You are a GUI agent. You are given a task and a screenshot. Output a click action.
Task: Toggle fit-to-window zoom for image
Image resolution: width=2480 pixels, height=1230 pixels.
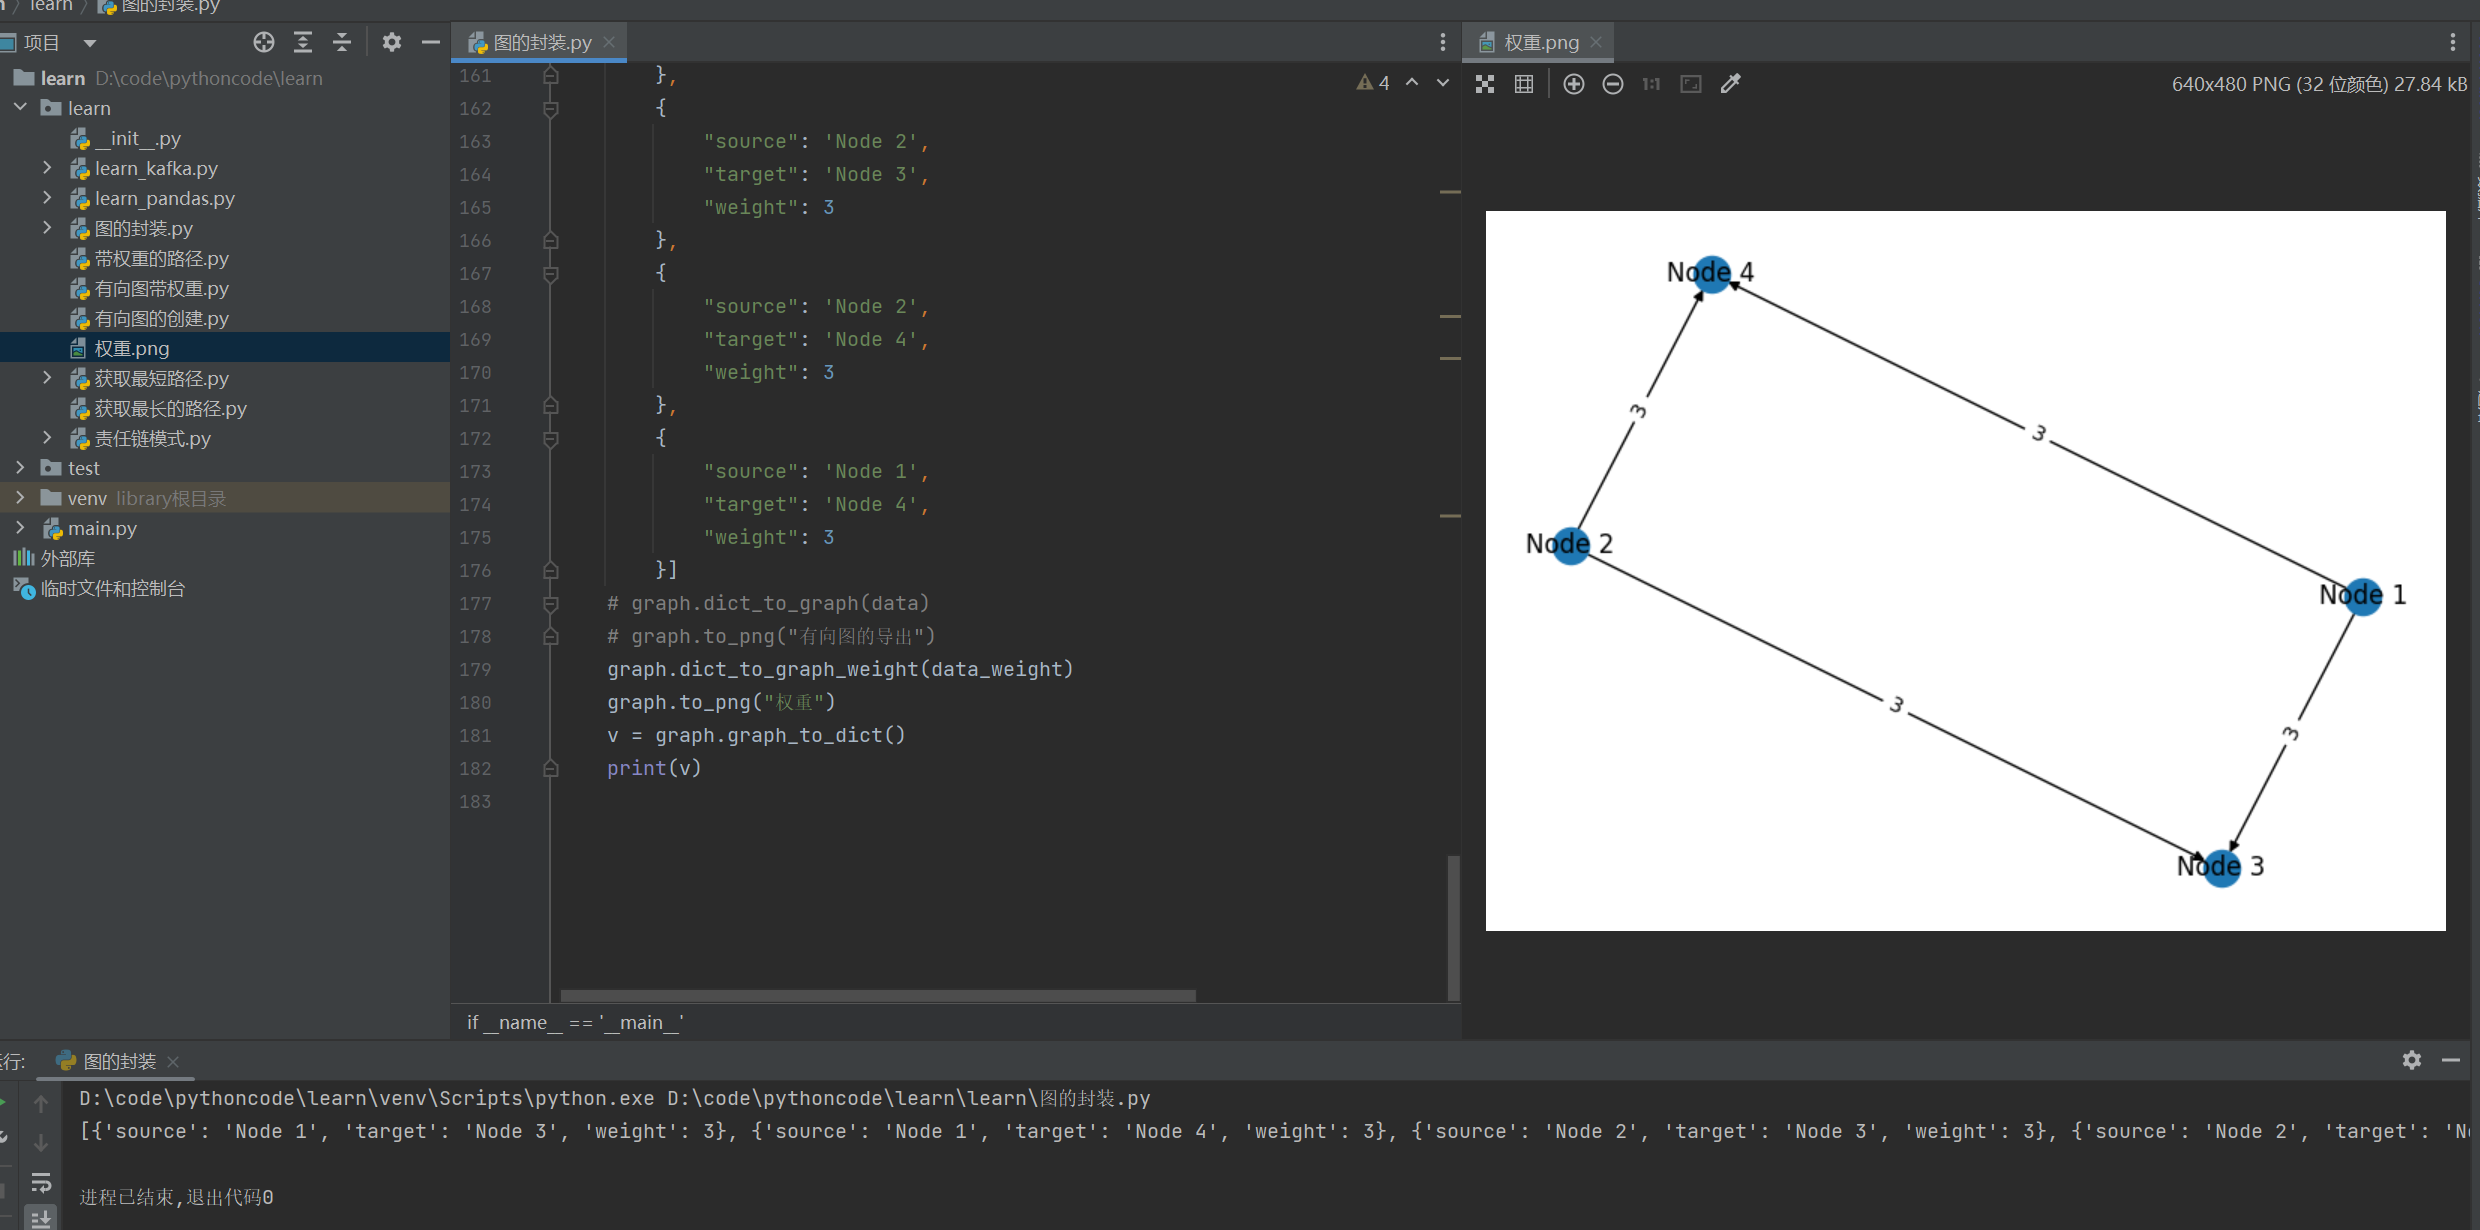pos(1690,84)
